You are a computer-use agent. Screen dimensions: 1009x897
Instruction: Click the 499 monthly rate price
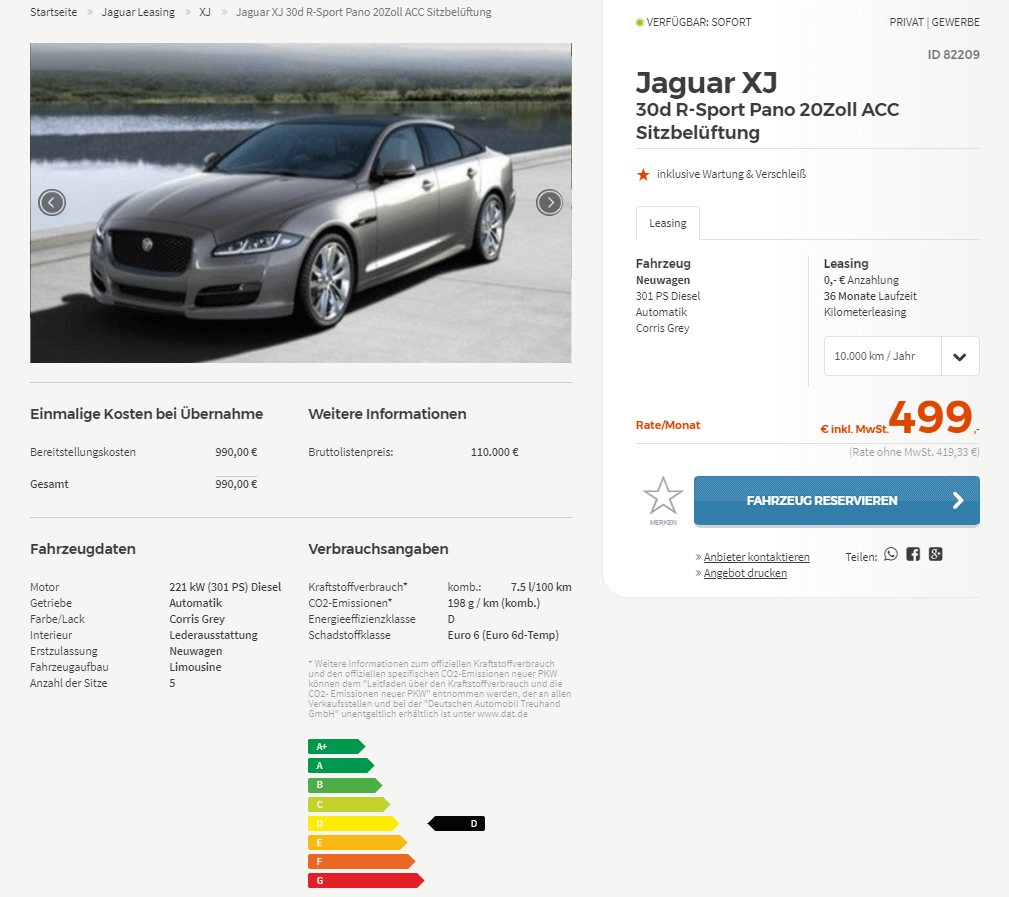point(931,417)
